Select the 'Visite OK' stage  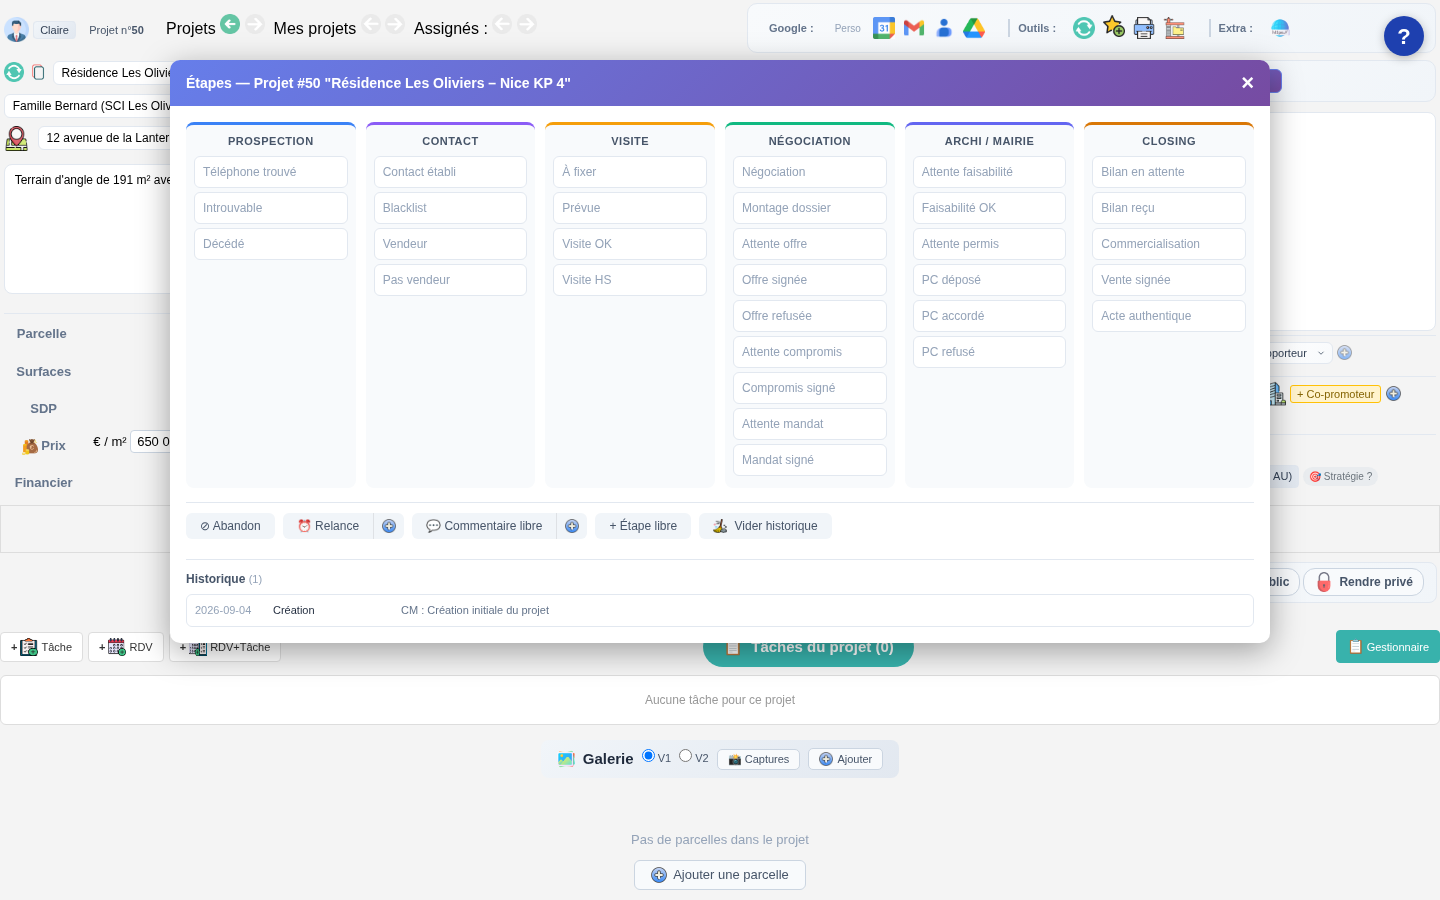630,244
